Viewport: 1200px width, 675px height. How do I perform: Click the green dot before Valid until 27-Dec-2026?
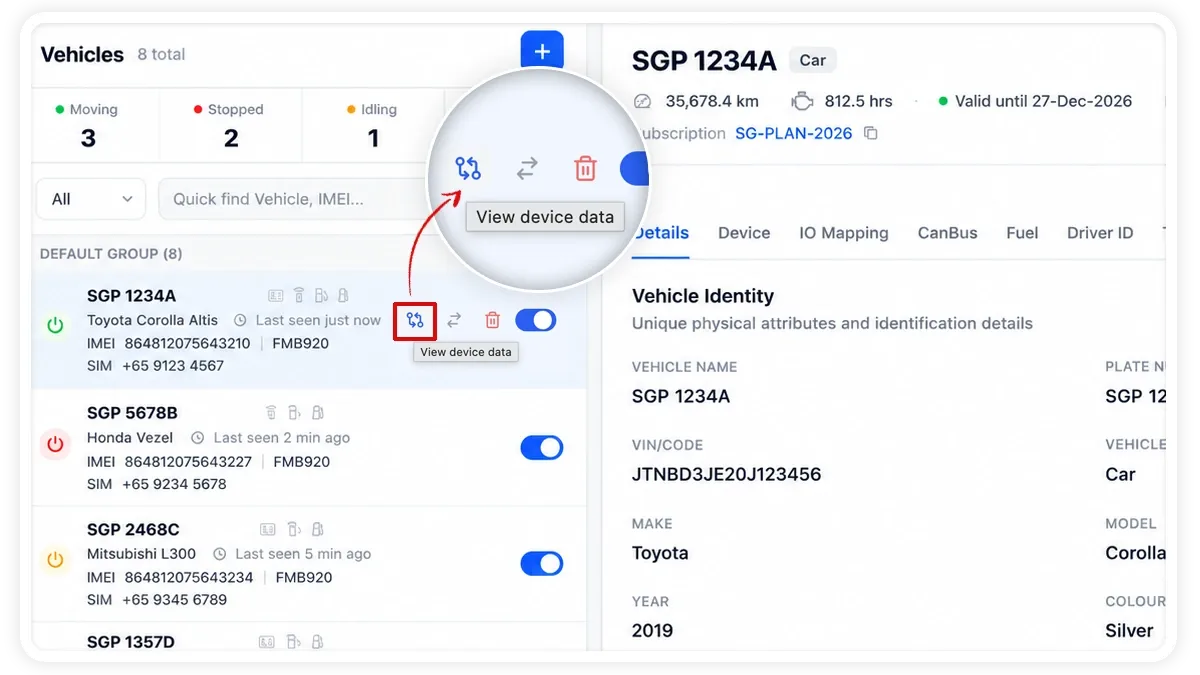pyautogui.click(x=942, y=101)
